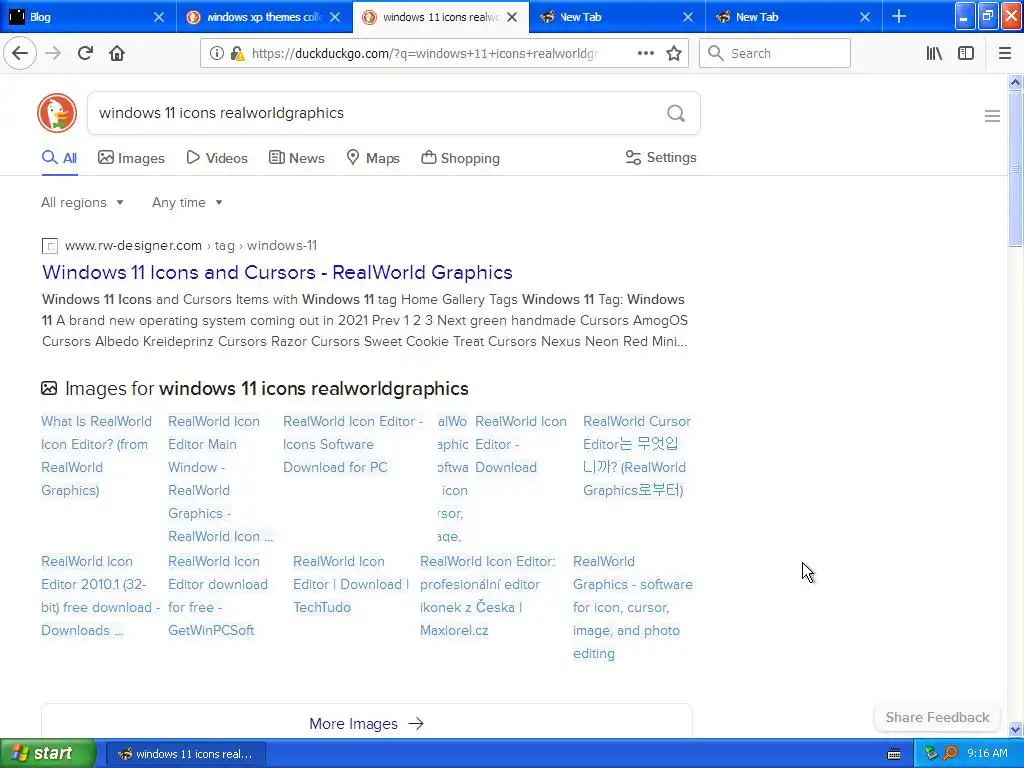Select the Images search category

[131, 158]
